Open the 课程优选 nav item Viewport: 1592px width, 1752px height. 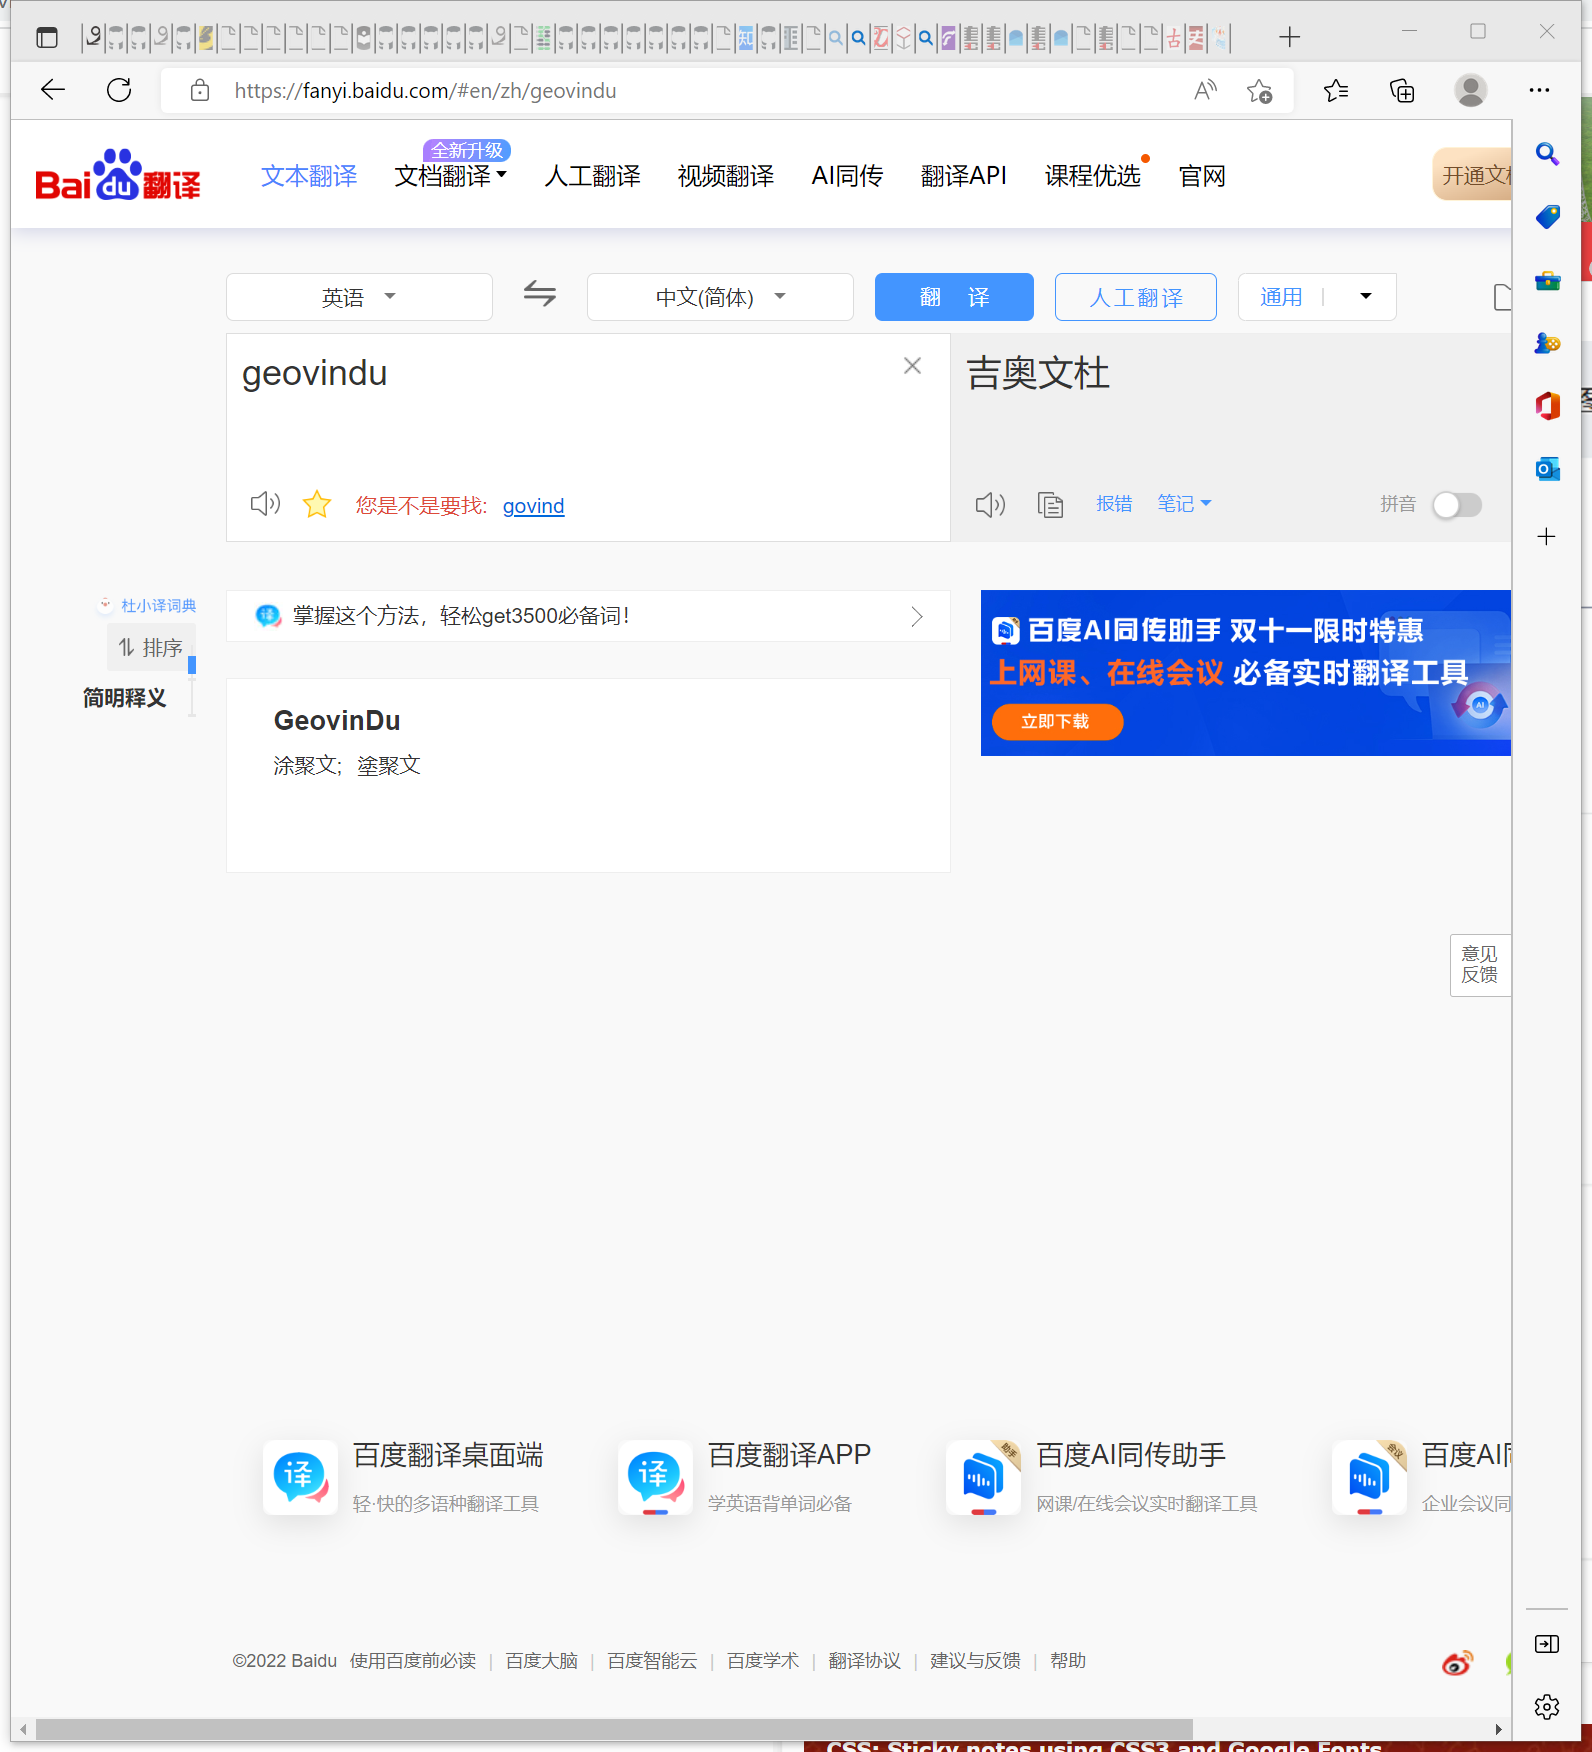[x=1092, y=176]
